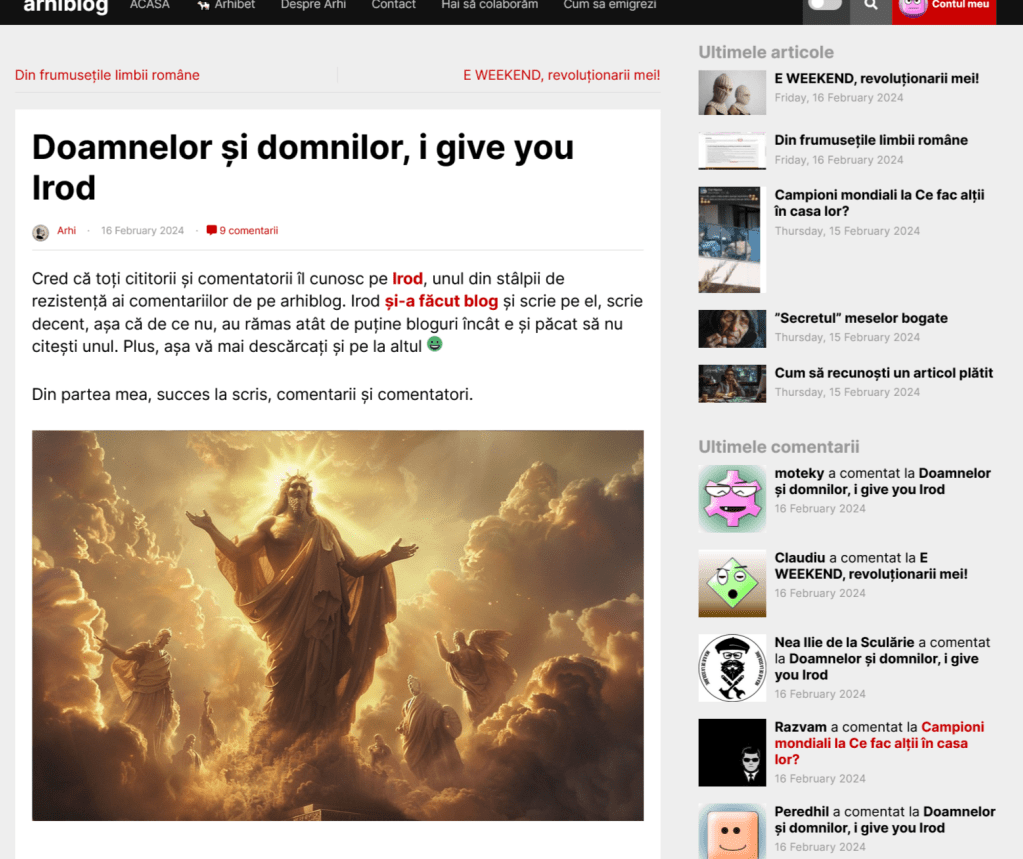Click Claudiu's green diamond avatar

732,583
